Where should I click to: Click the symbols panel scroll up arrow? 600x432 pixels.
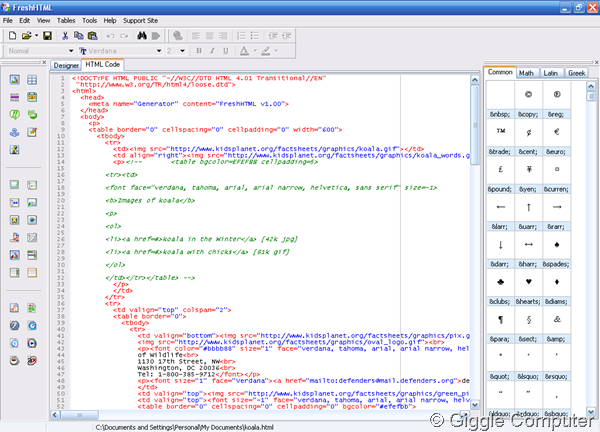point(591,86)
